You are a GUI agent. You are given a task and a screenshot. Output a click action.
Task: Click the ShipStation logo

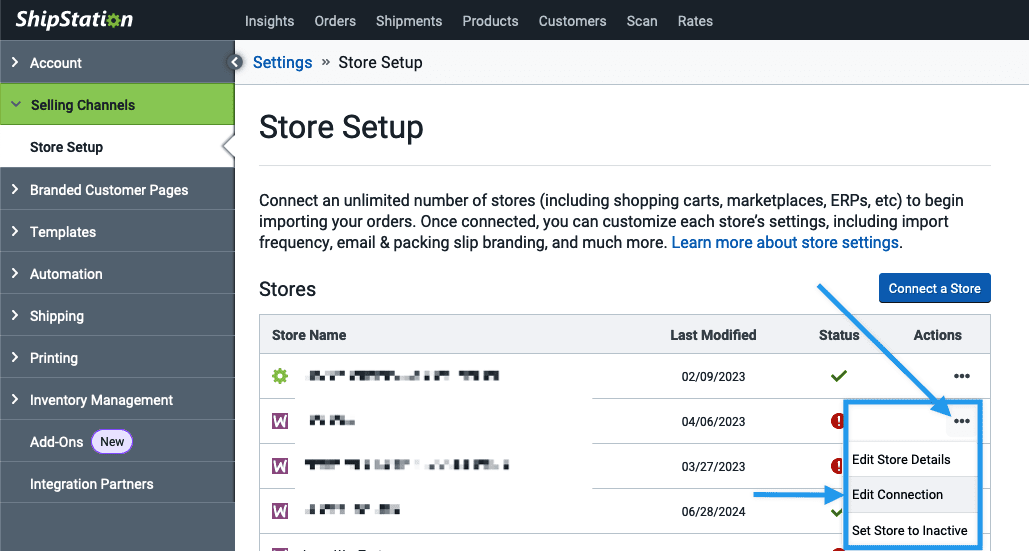pyautogui.click(x=74, y=20)
